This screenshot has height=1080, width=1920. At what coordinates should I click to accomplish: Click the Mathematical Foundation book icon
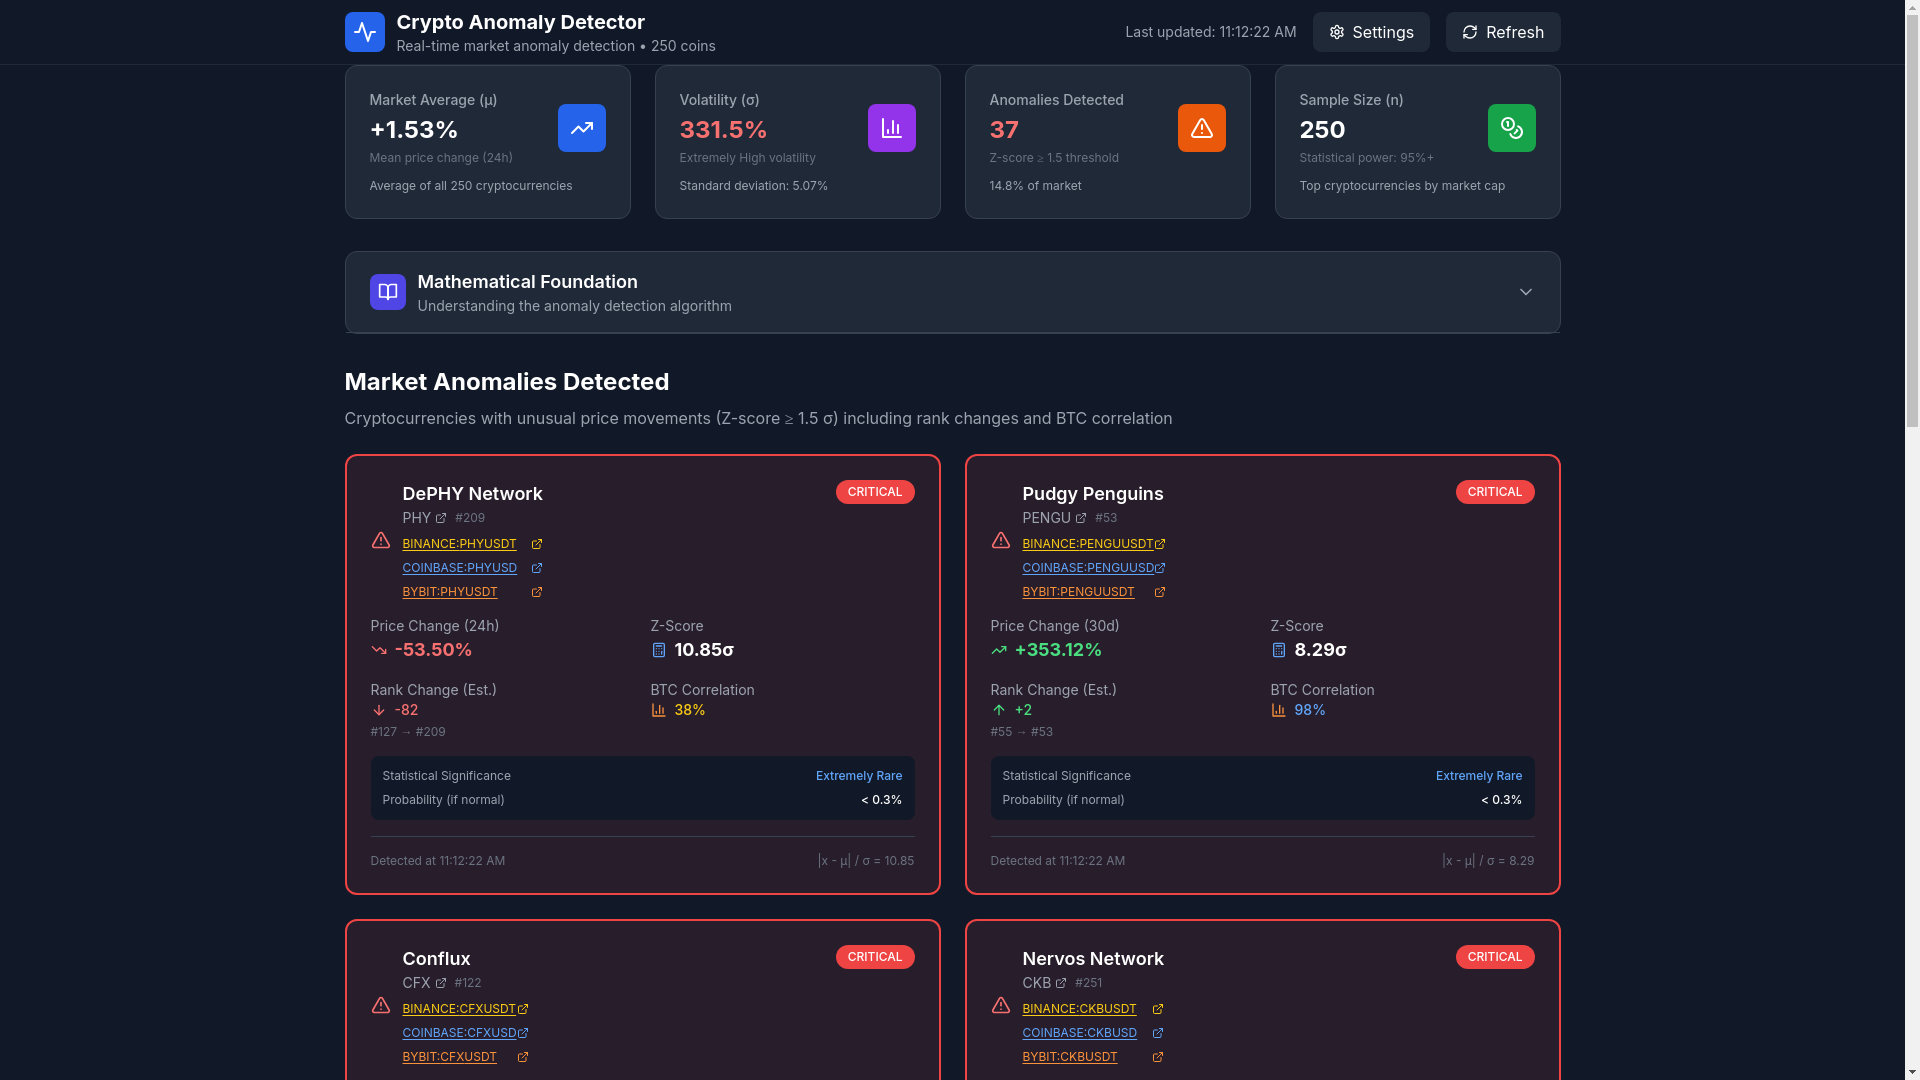tap(387, 292)
